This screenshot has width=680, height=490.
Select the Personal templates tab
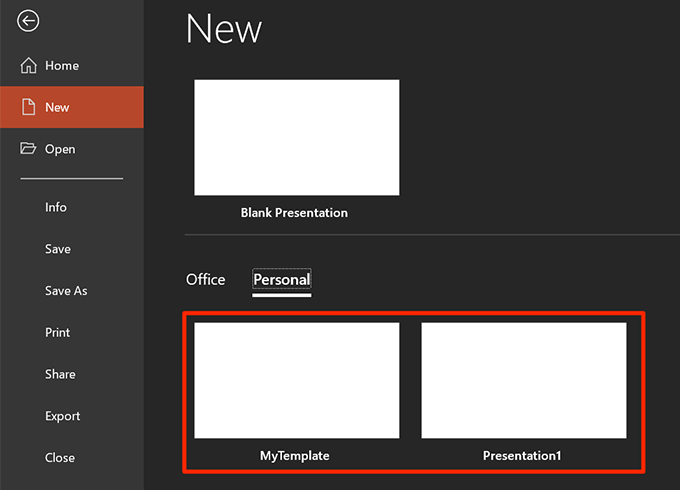point(282,280)
